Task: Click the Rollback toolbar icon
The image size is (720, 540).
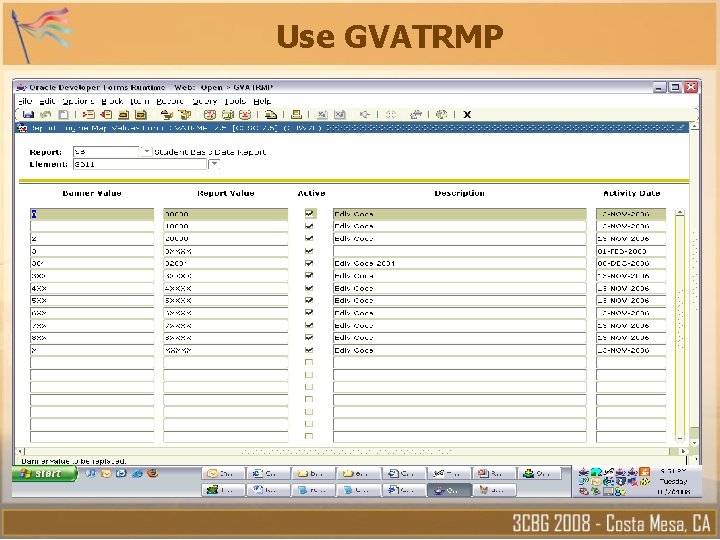Action: tap(45, 114)
